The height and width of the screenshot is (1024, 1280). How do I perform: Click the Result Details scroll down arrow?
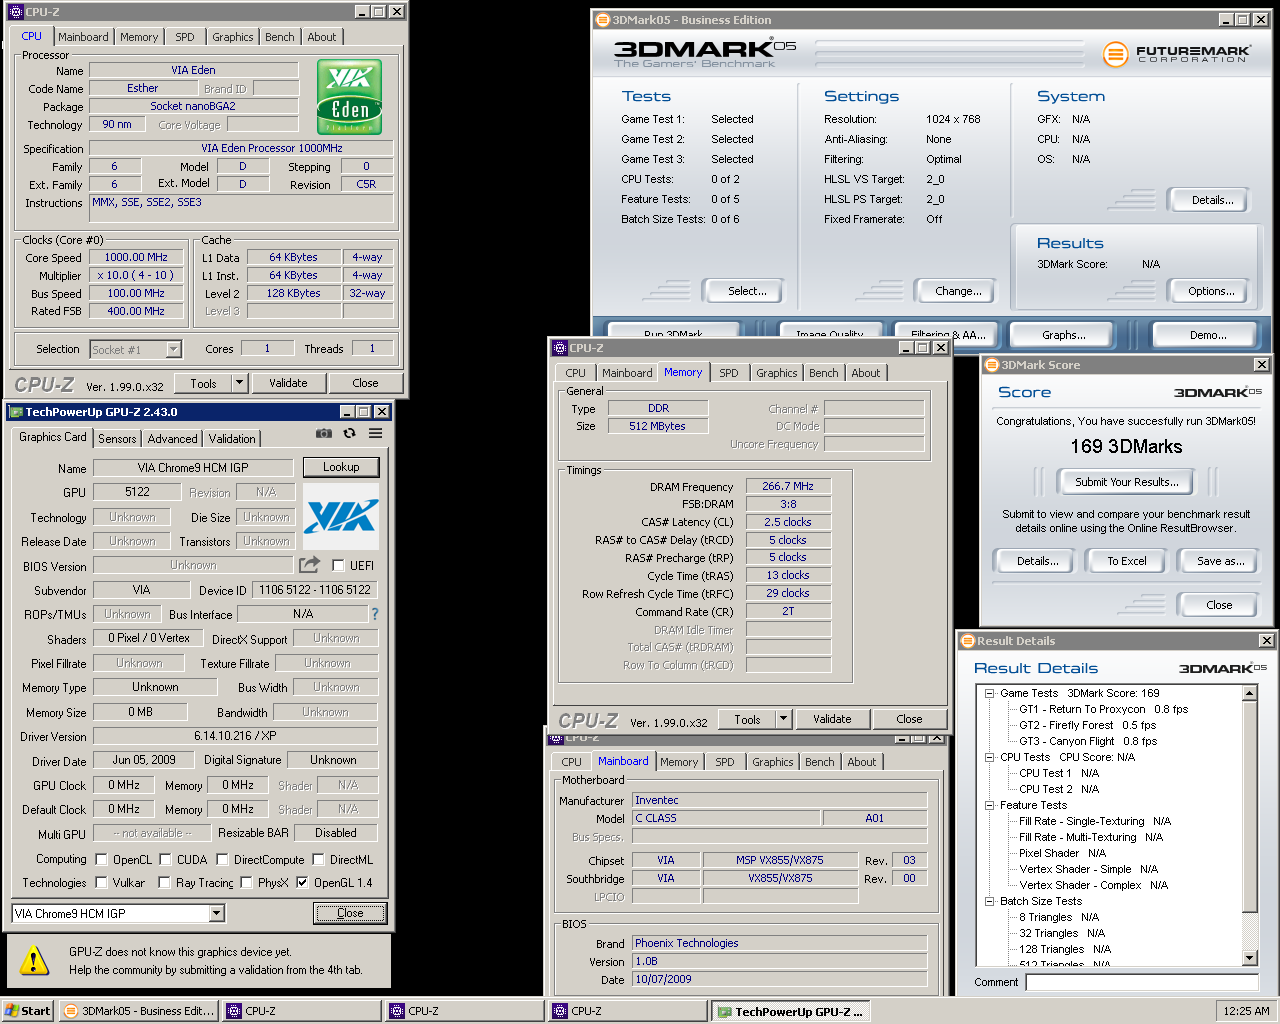1249,958
